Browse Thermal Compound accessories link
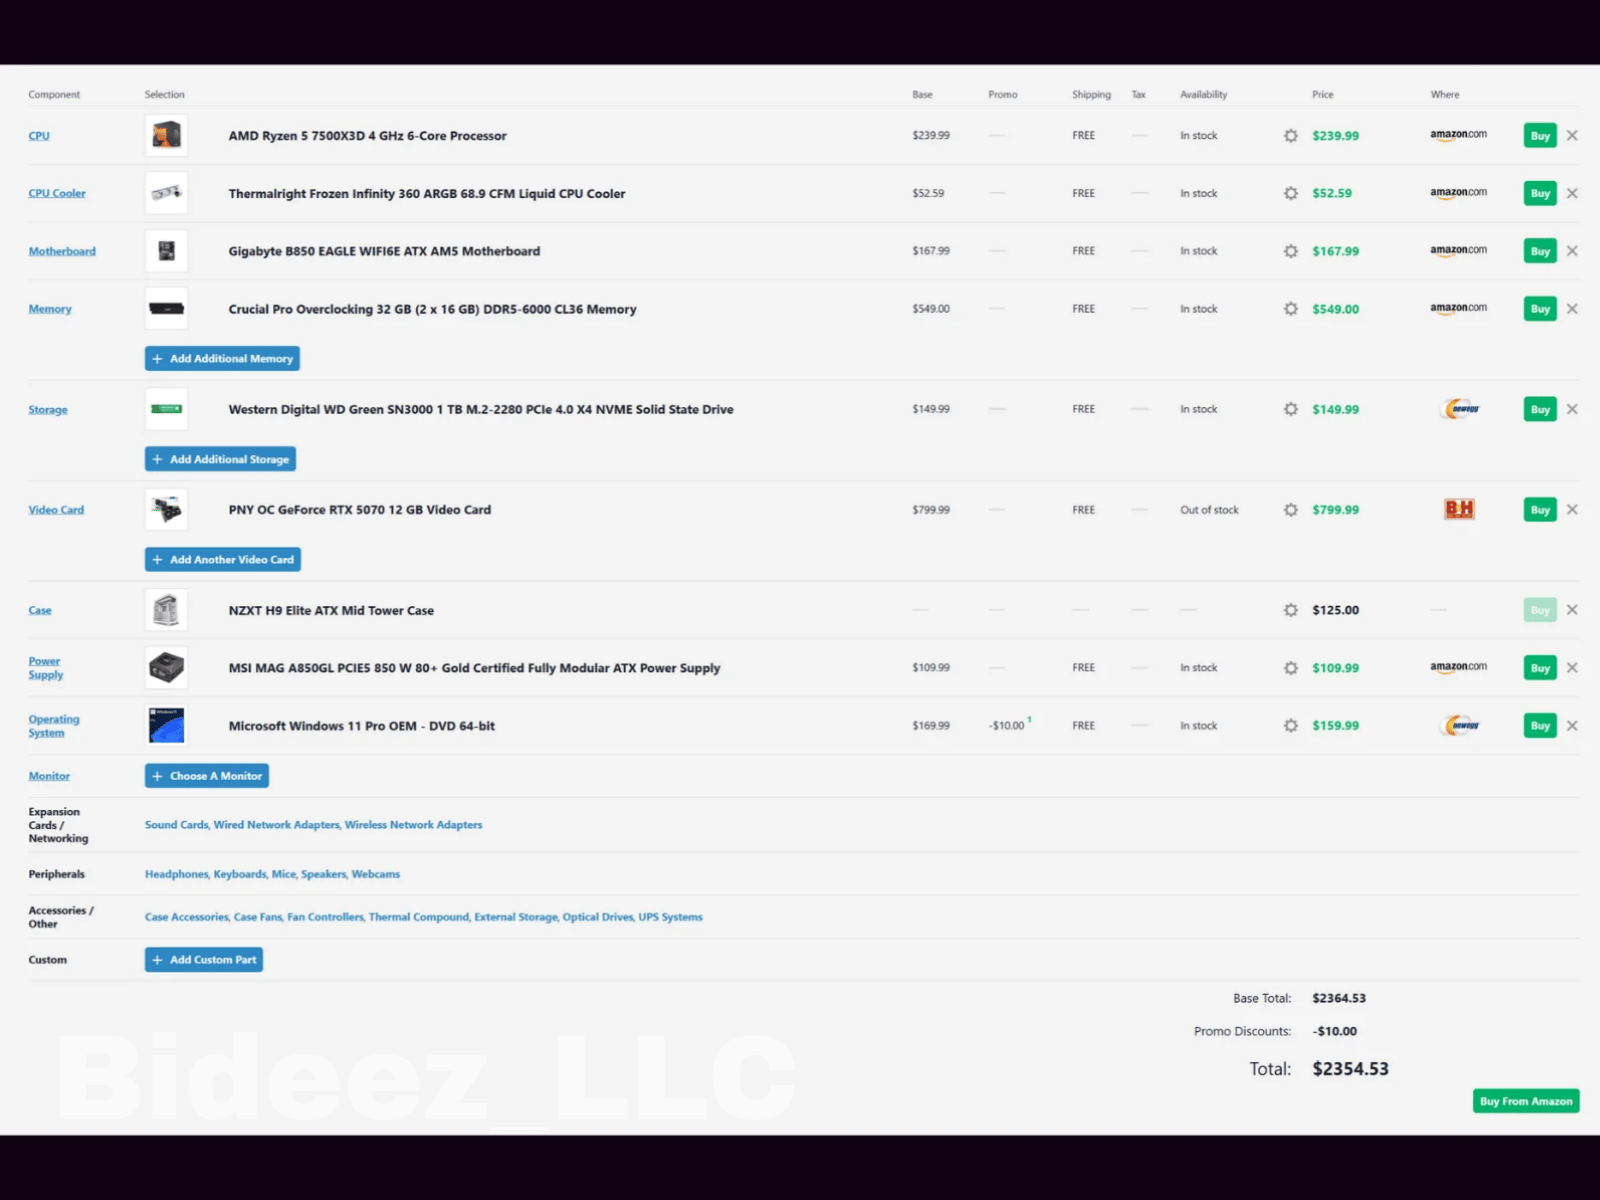The image size is (1600, 1200). tap(419, 917)
